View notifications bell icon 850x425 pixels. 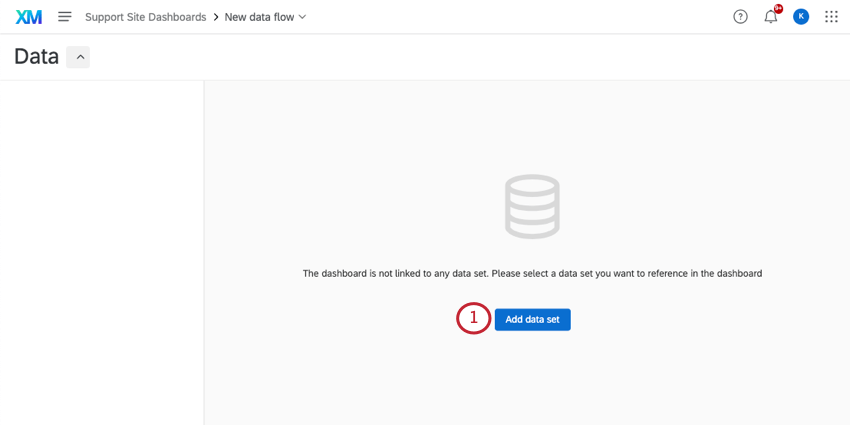pos(770,17)
